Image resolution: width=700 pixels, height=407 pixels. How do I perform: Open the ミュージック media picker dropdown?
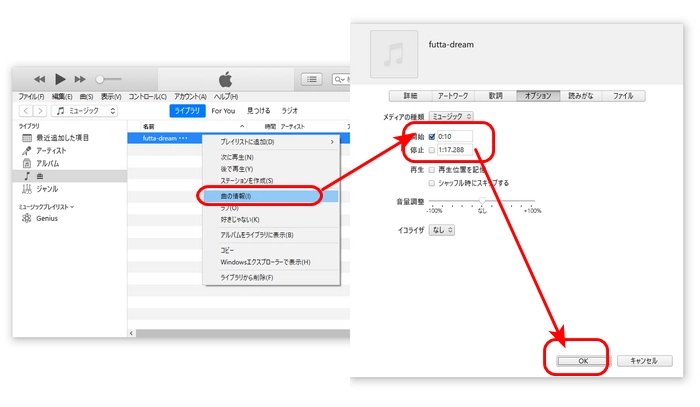coord(85,111)
